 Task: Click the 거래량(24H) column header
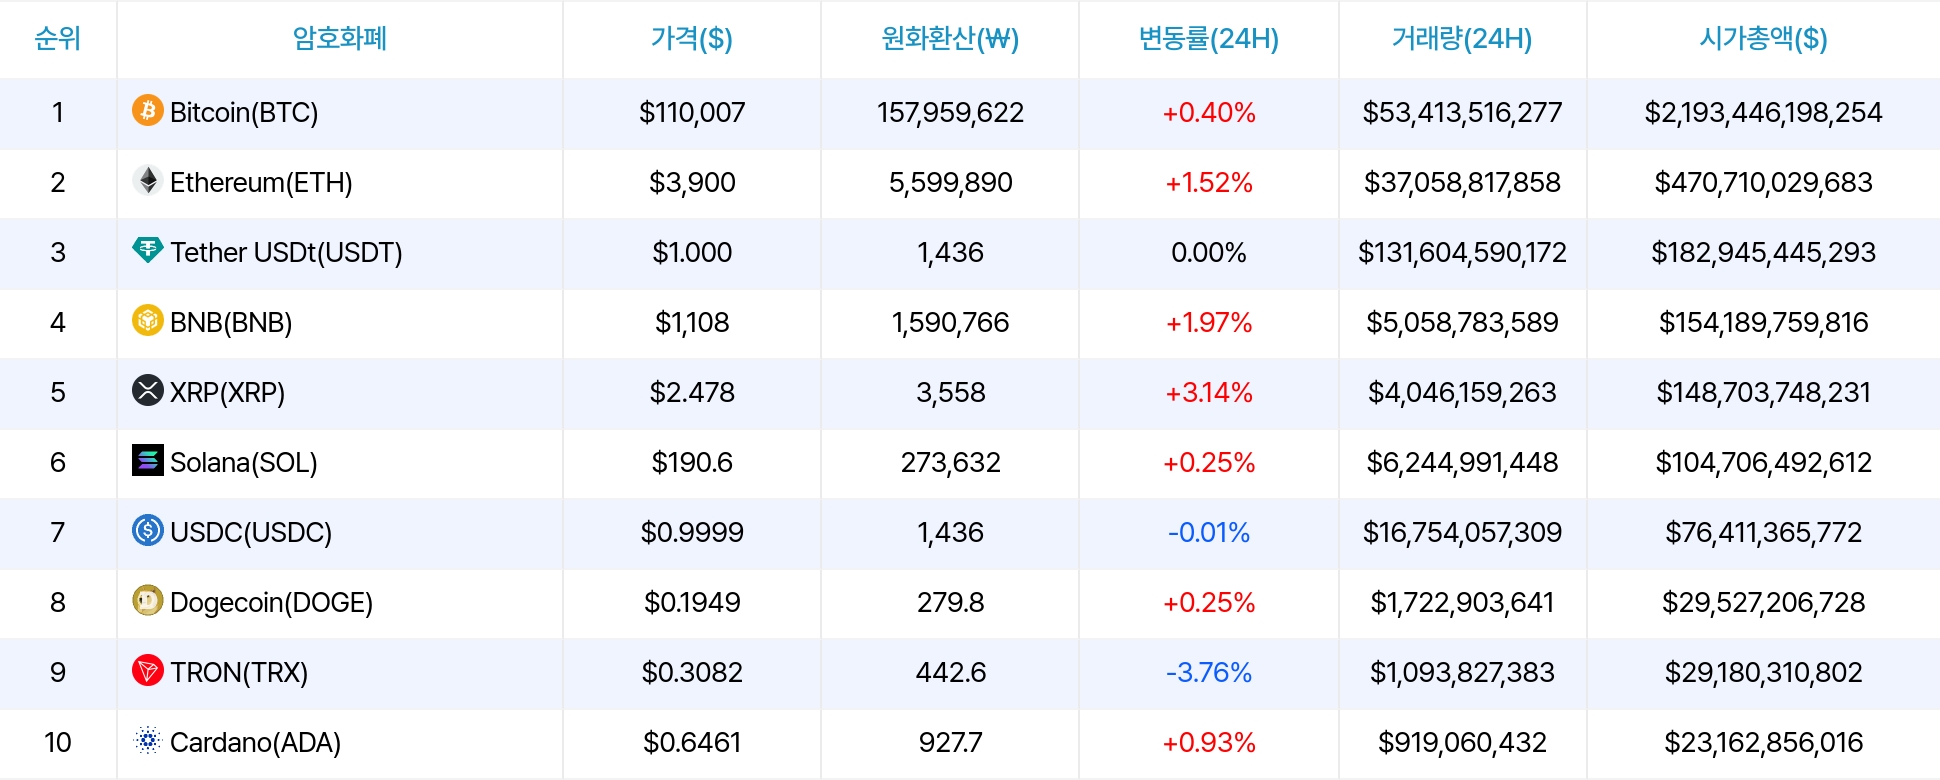point(1462,39)
